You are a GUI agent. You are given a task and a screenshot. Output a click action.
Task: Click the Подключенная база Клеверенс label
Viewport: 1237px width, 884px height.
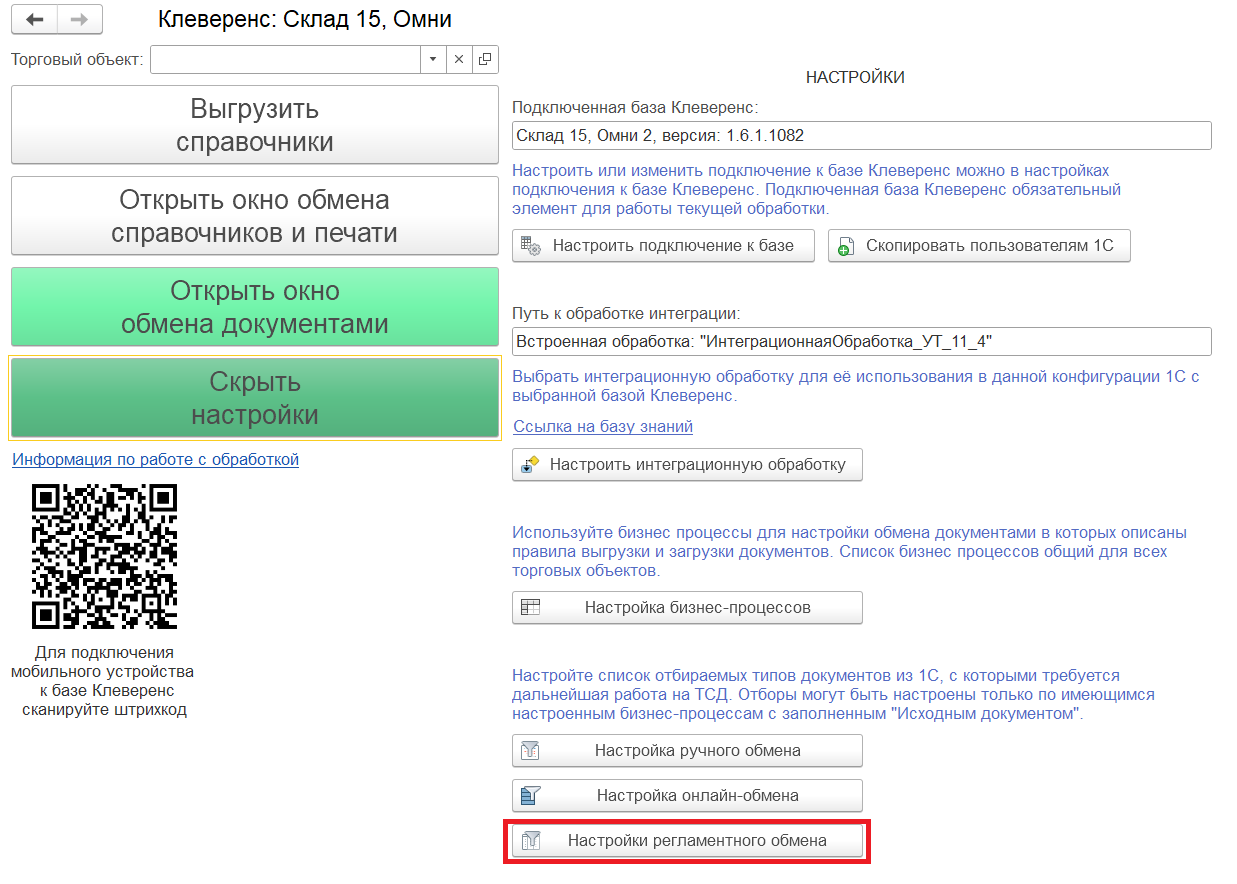tap(636, 107)
